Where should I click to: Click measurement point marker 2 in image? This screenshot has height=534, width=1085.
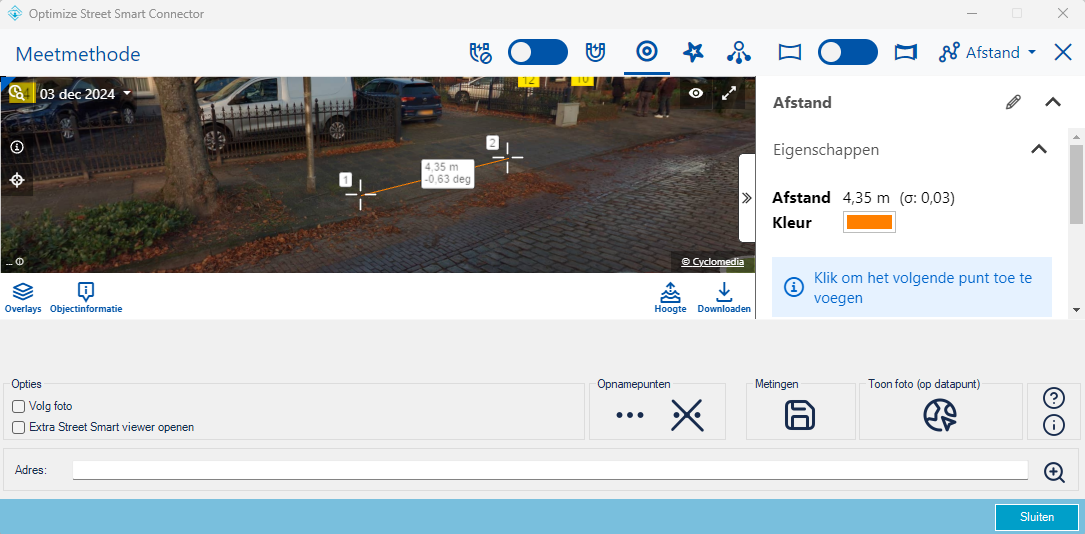(x=507, y=157)
